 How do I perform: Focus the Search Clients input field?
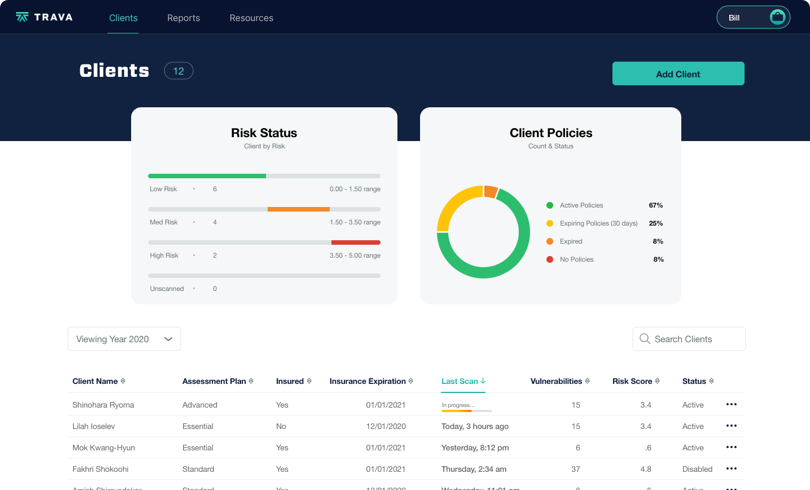point(695,339)
